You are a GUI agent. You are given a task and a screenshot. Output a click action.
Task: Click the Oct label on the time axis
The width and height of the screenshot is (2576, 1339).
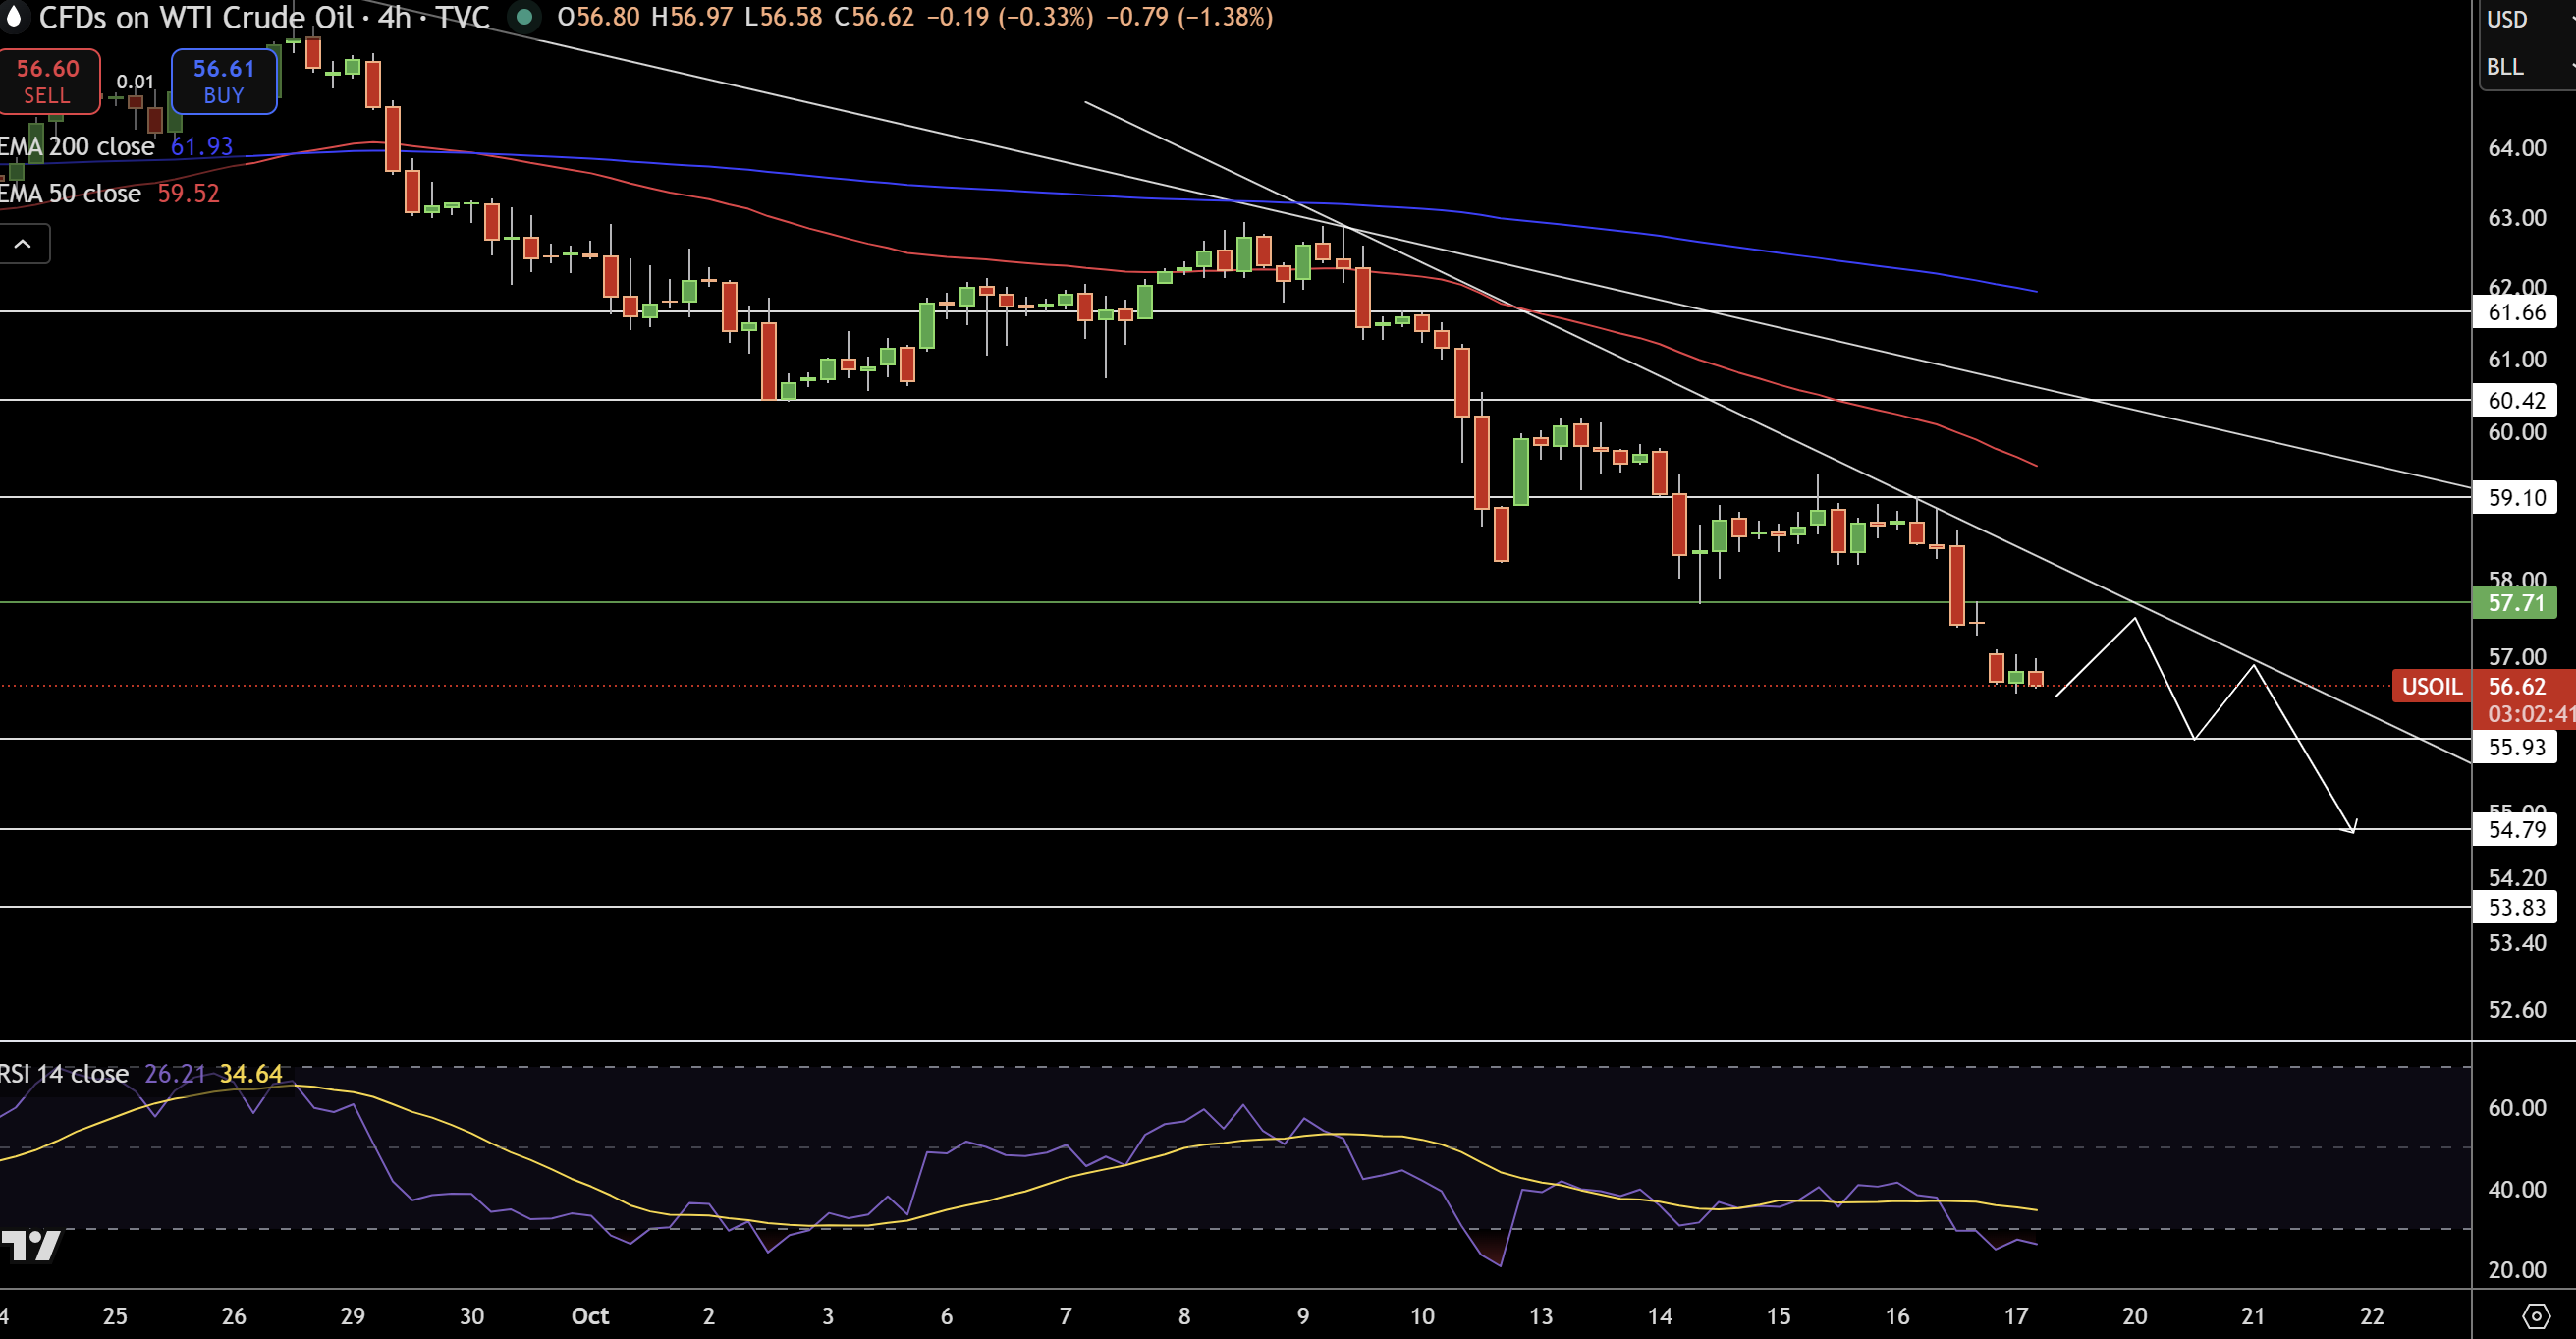[x=590, y=1316]
